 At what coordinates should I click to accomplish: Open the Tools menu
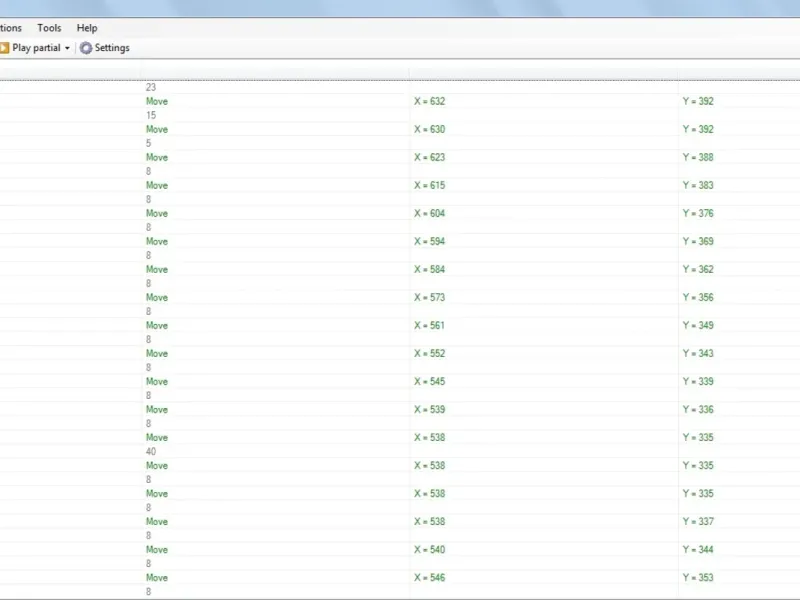point(49,28)
